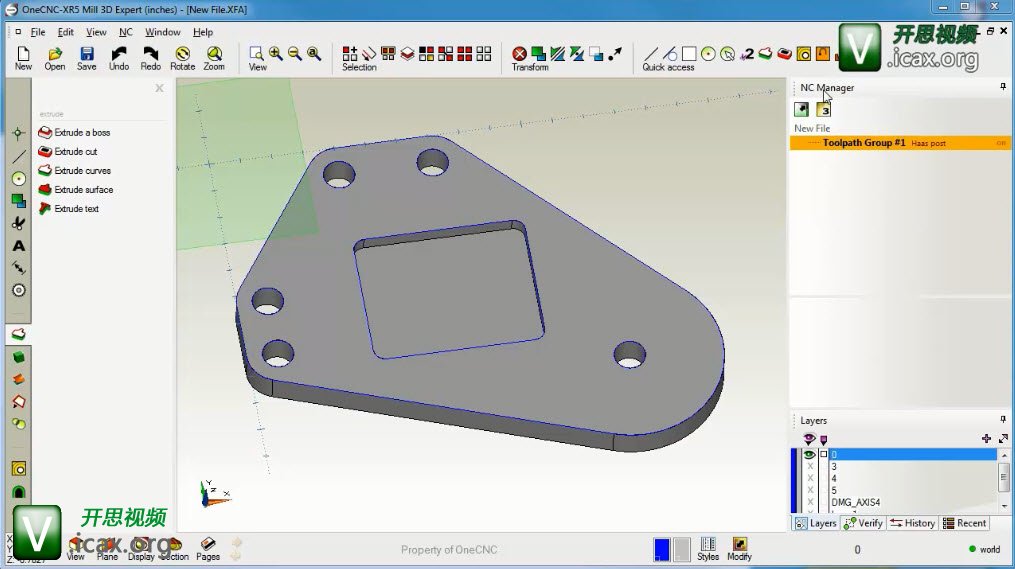Viewport: 1015px width, 569px height.
Task: Click the red delete icon above Transform
Action: [x=519, y=54]
